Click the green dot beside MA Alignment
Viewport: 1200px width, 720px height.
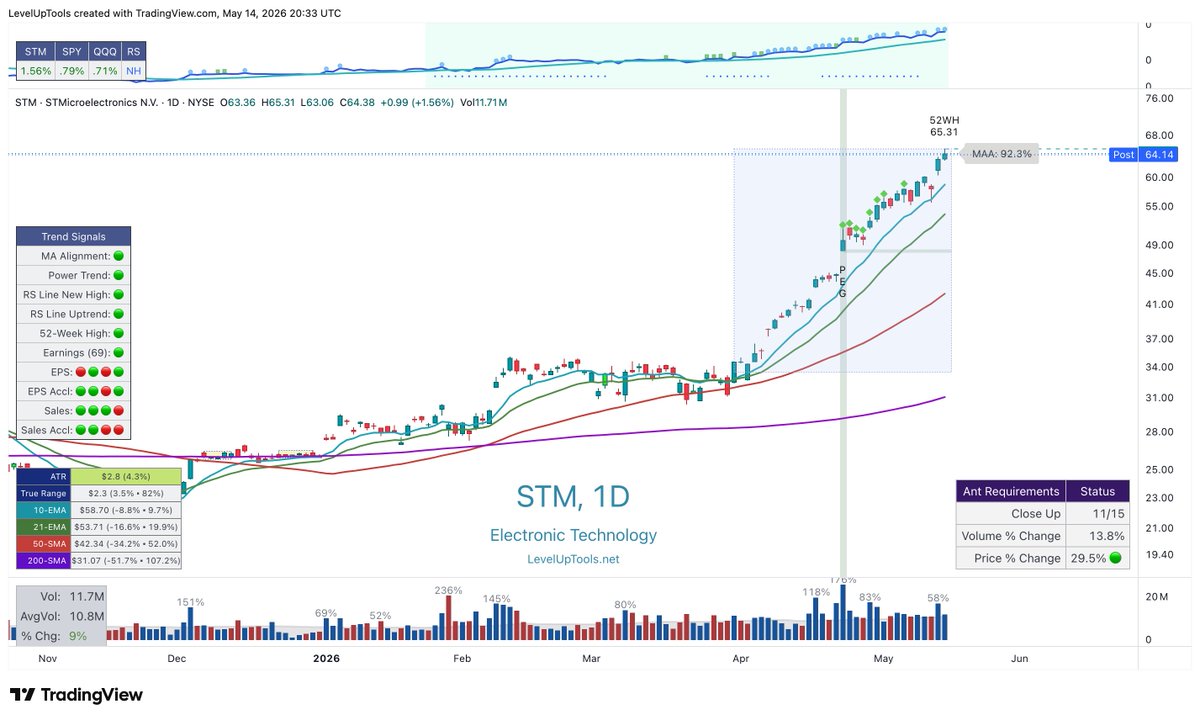coord(118,256)
